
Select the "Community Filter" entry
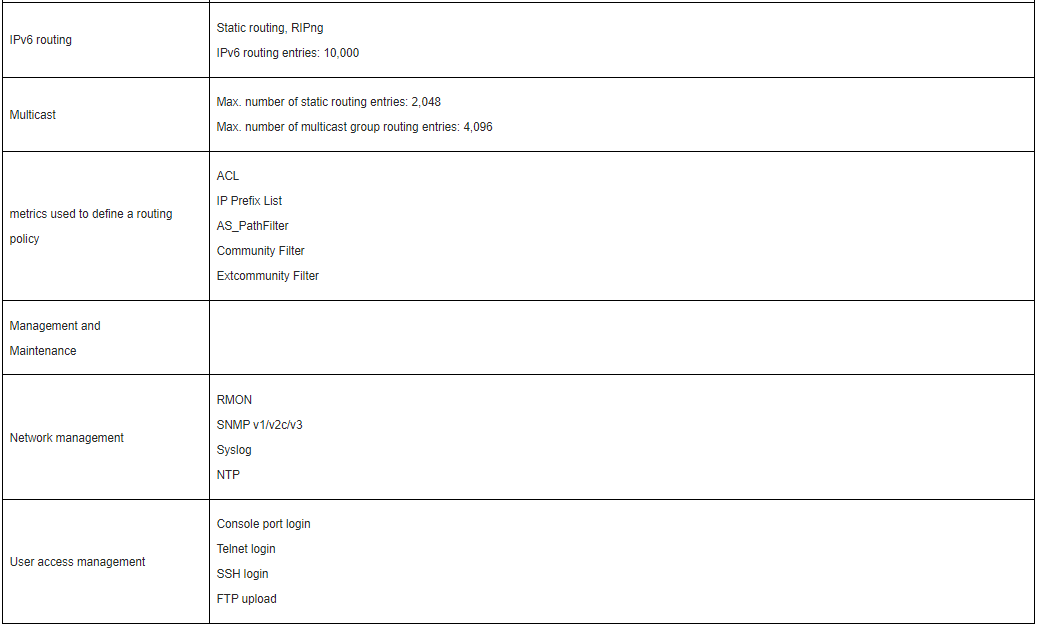click(x=261, y=251)
